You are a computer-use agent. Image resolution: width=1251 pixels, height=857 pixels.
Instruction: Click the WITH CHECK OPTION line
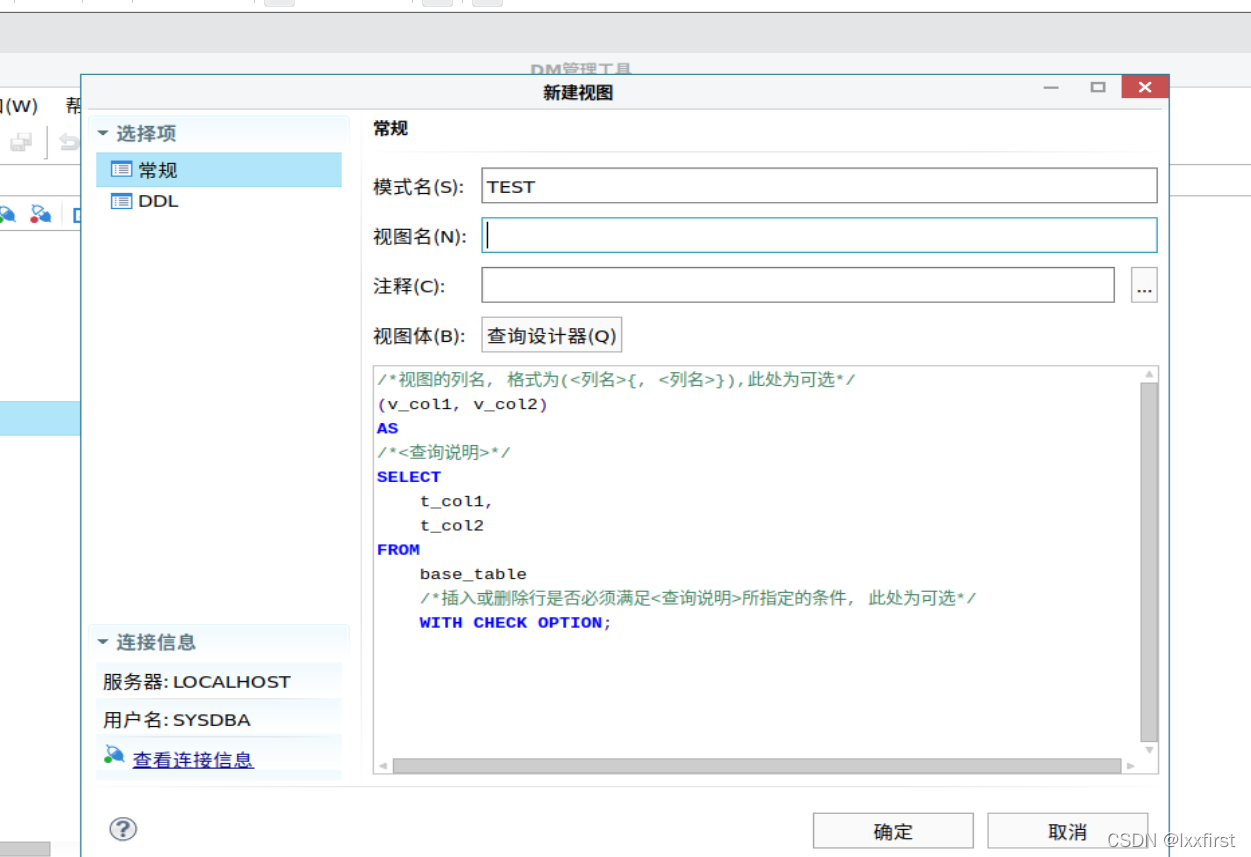(x=515, y=623)
